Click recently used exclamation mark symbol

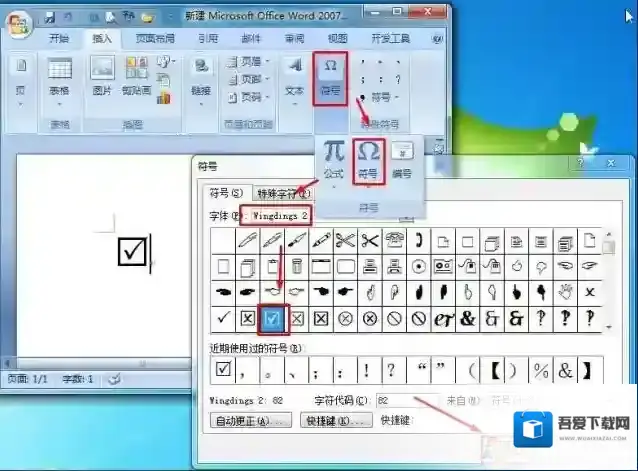(366, 370)
